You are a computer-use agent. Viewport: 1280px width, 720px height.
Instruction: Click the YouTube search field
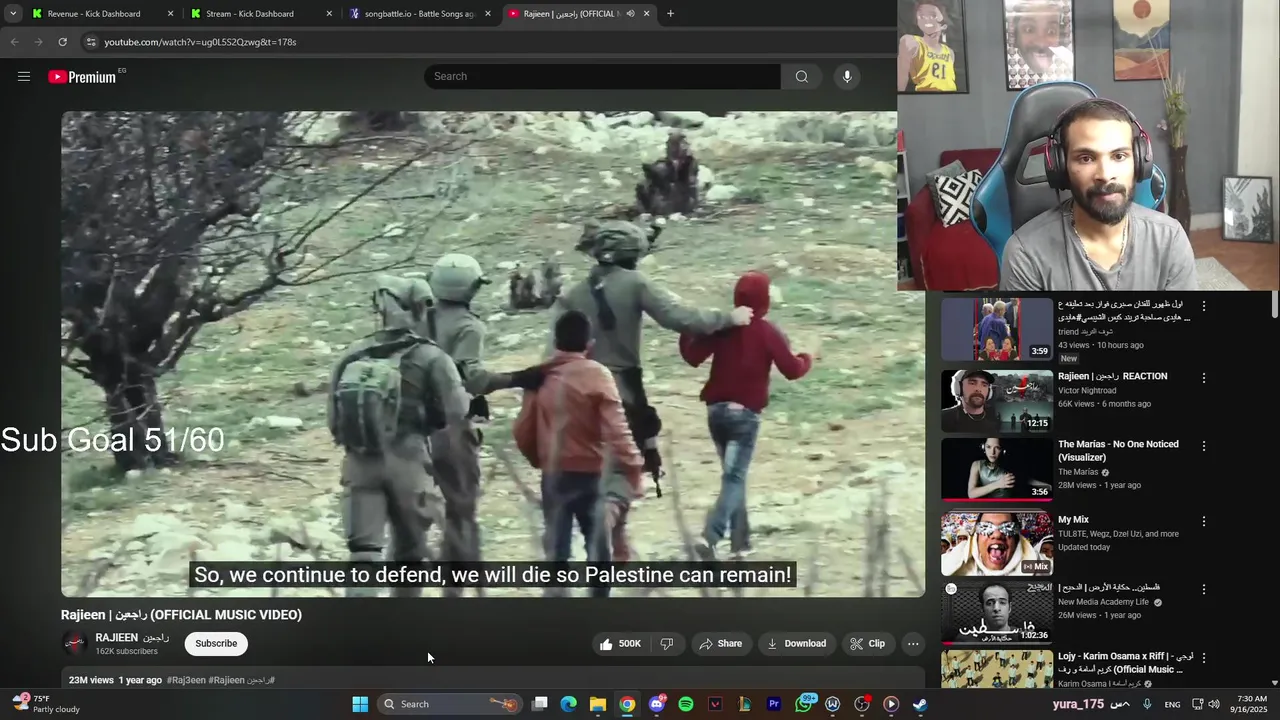[602, 76]
